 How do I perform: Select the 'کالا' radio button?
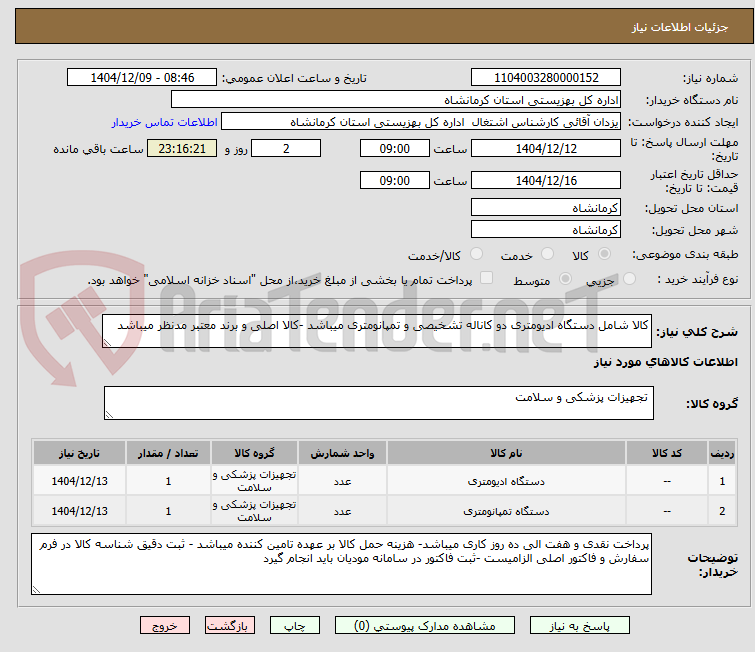[x=604, y=254]
